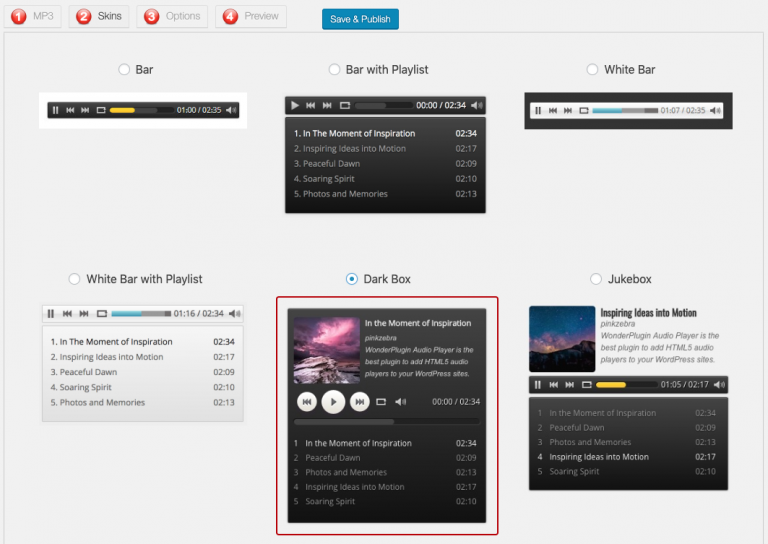Click volume icon in Jukebox preview
The height and width of the screenshot is (544, 768).
click(x=719, y=385)
